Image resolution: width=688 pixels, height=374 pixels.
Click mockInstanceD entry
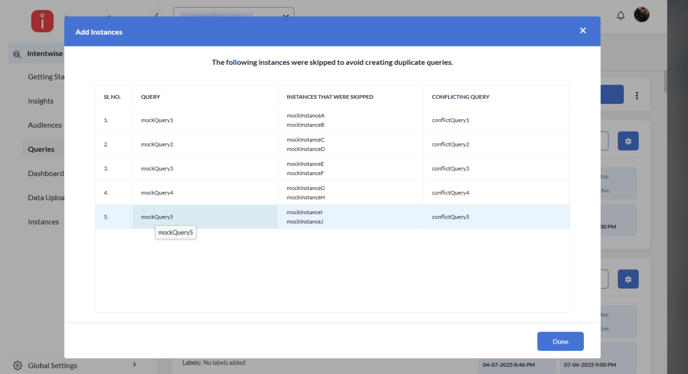[305, 149]
